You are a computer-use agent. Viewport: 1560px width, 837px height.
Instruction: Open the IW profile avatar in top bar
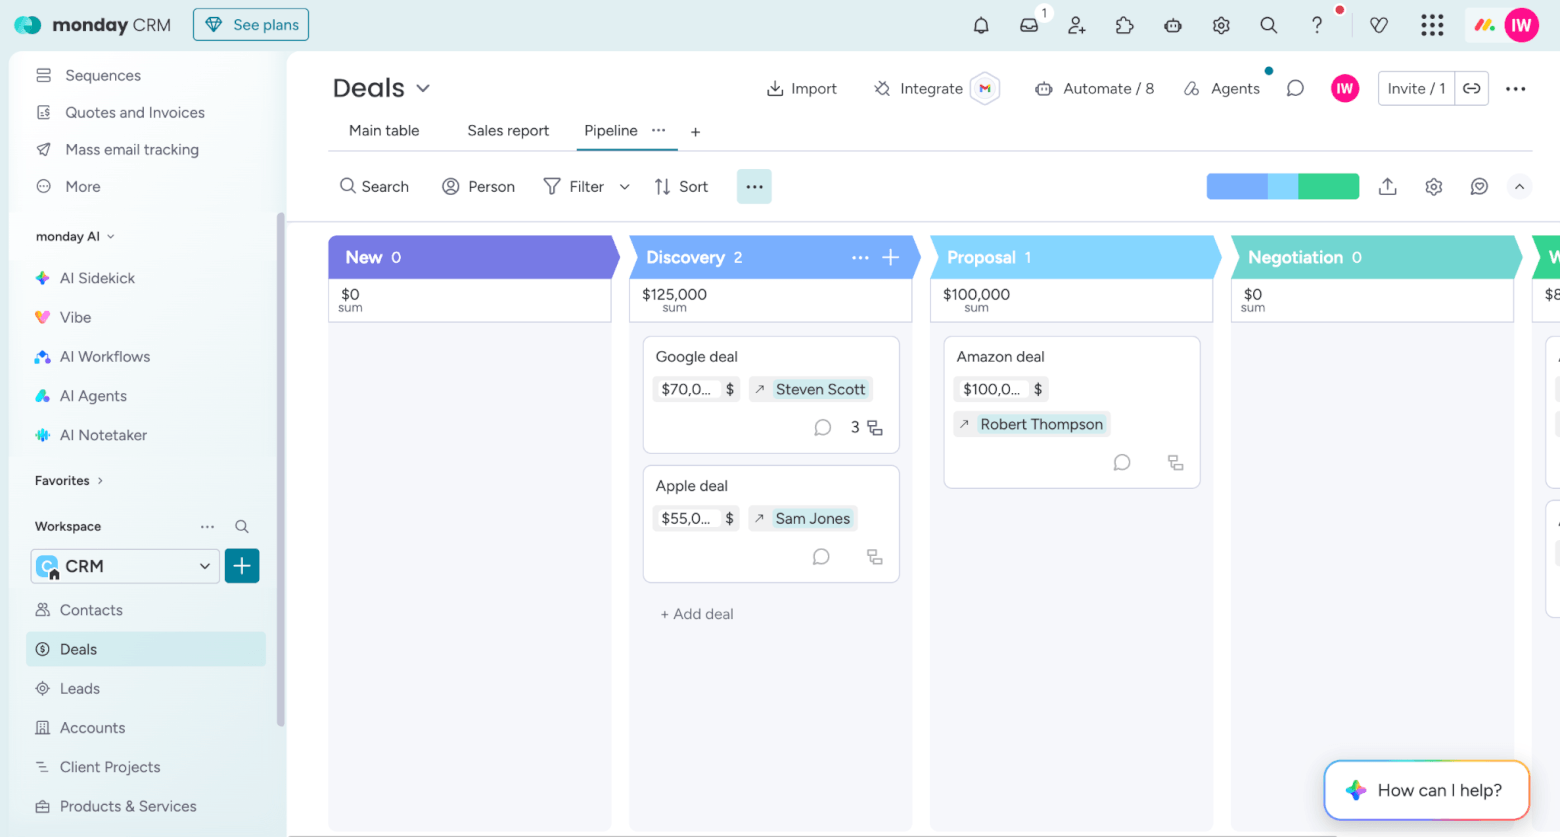[1521, 25]
